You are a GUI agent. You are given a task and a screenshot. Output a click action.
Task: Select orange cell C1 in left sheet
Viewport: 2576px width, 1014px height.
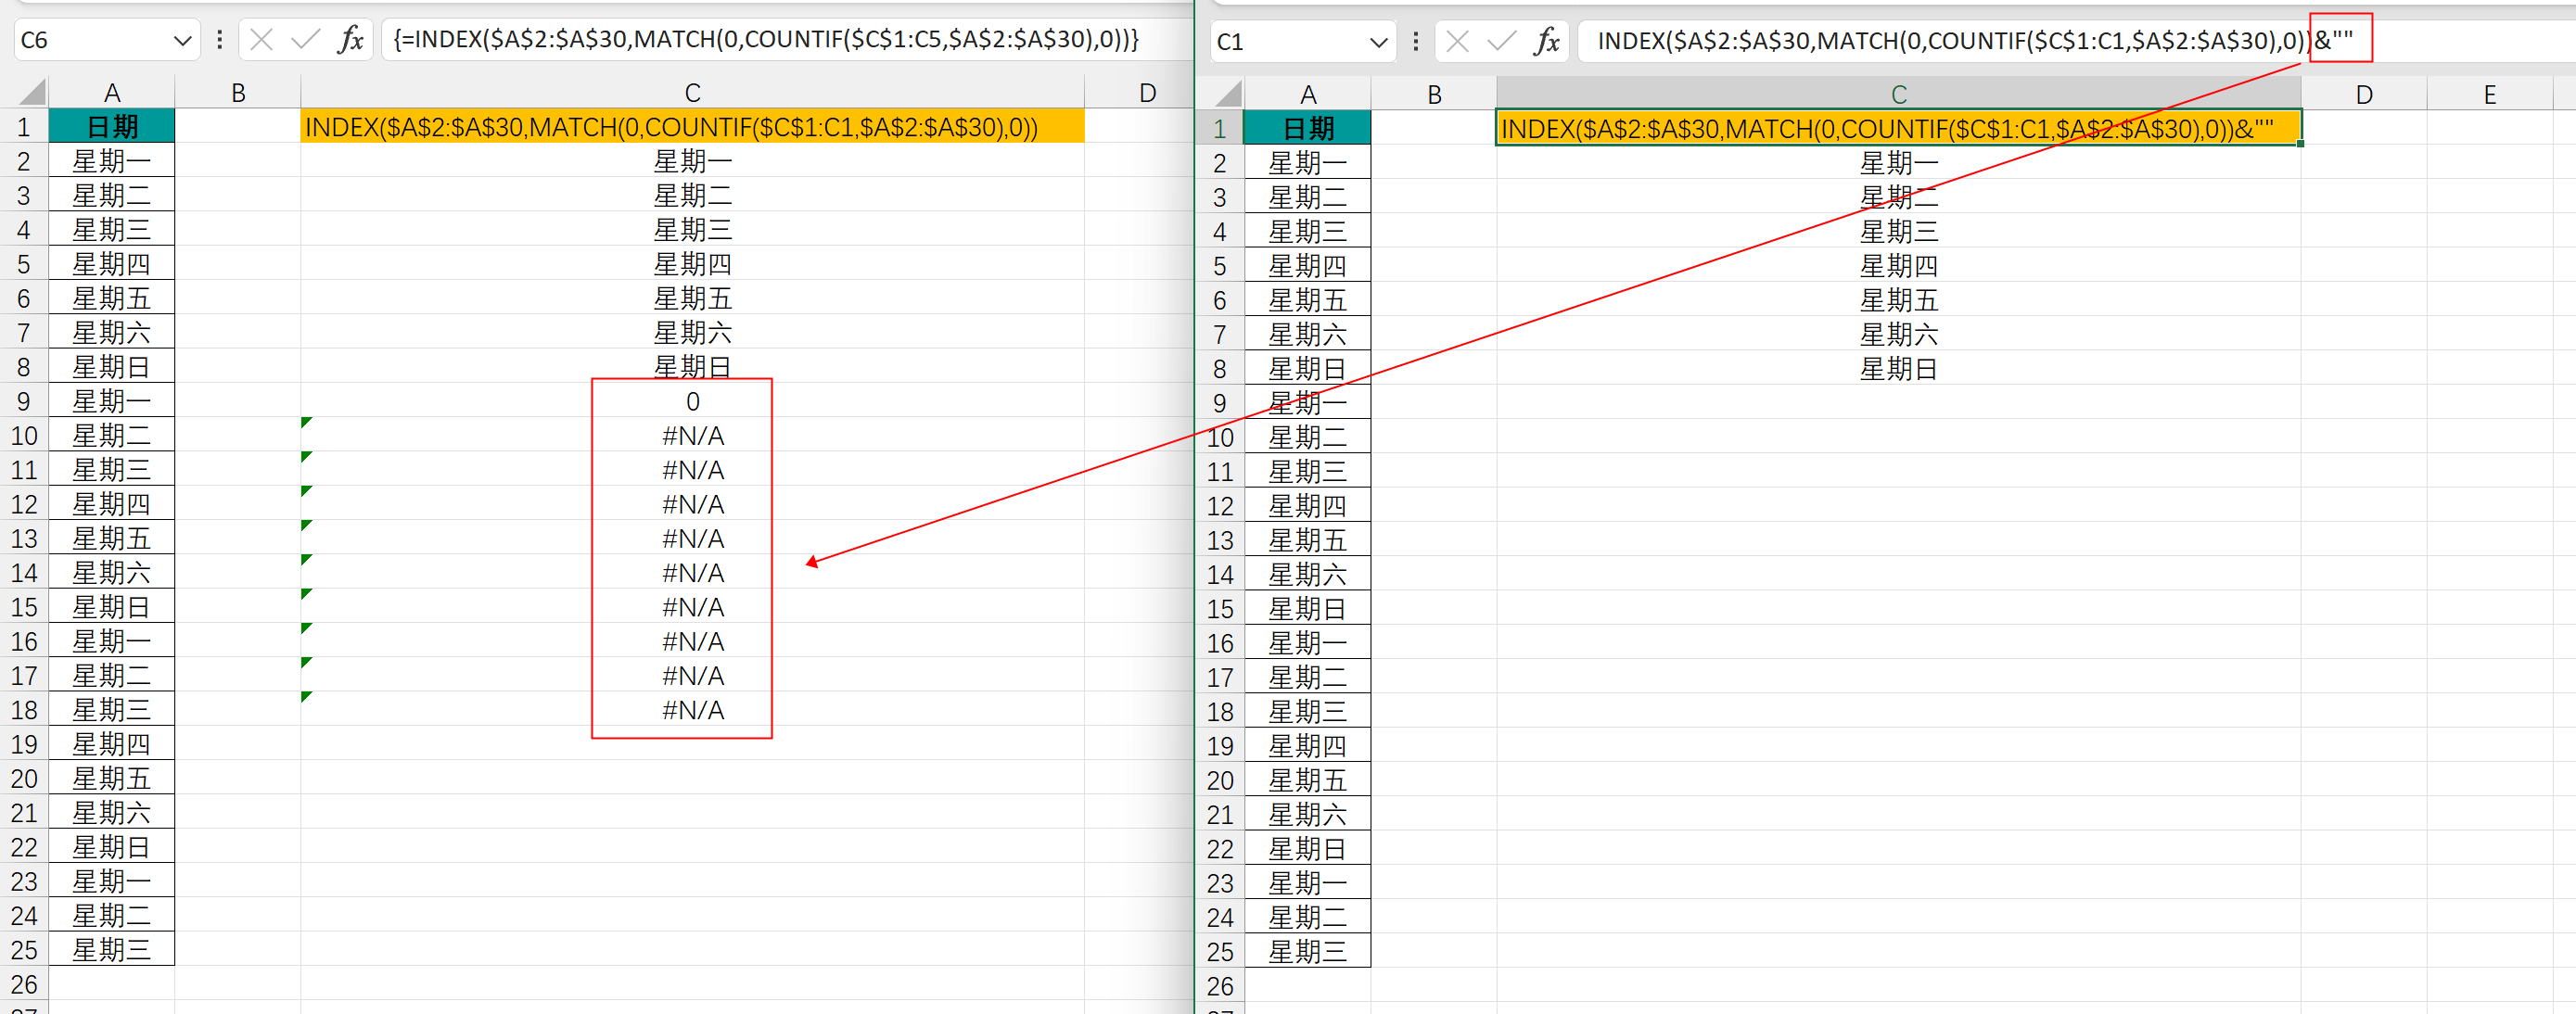(x=692, y=127)
